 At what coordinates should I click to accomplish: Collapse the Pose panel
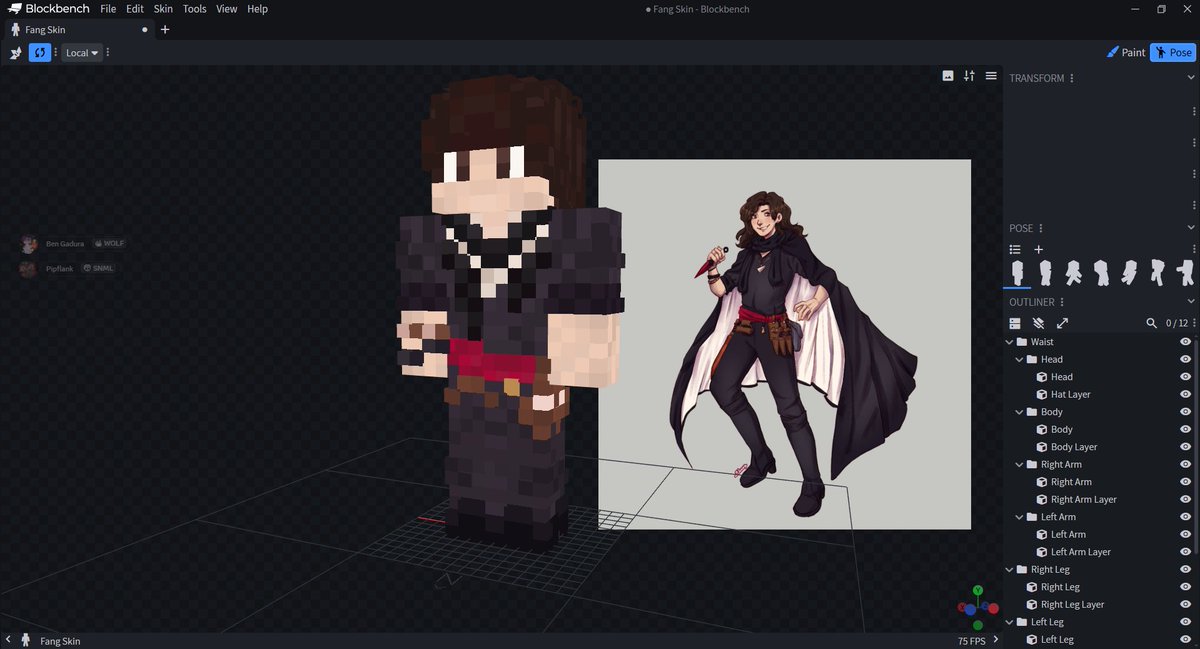coord(1190,228)
